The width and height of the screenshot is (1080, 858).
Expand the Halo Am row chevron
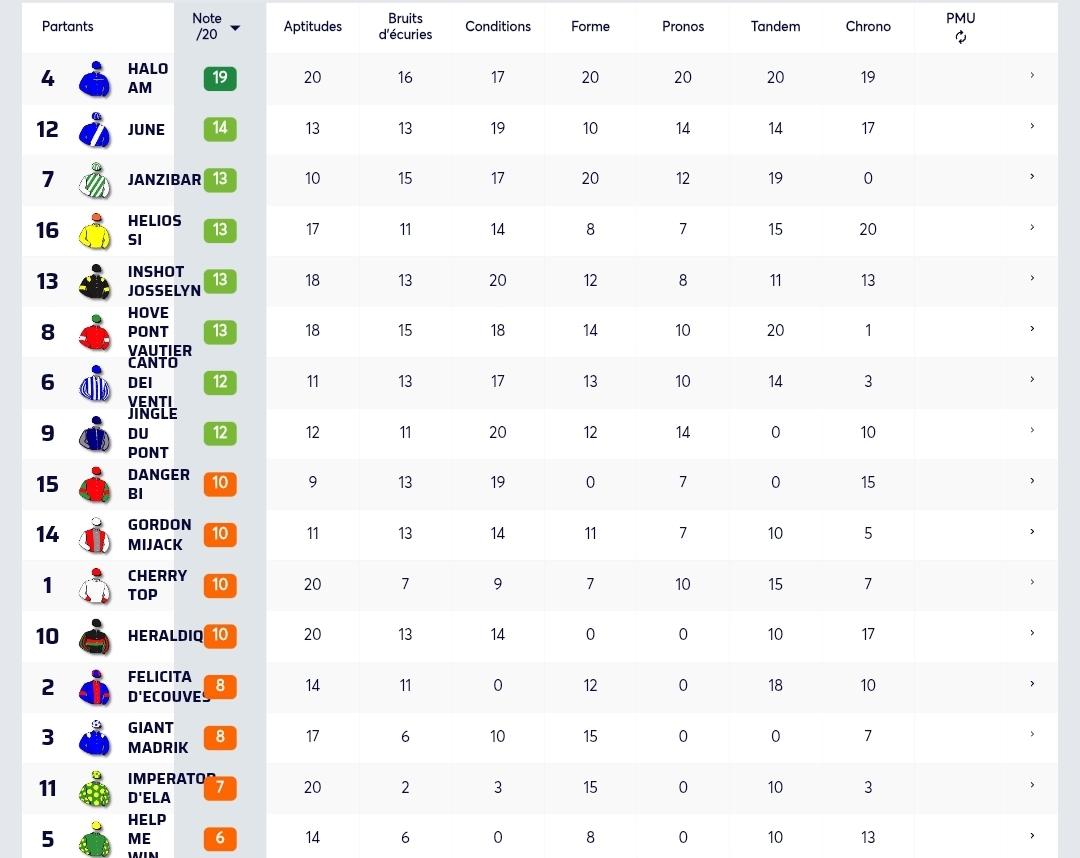pos(1032,75)
